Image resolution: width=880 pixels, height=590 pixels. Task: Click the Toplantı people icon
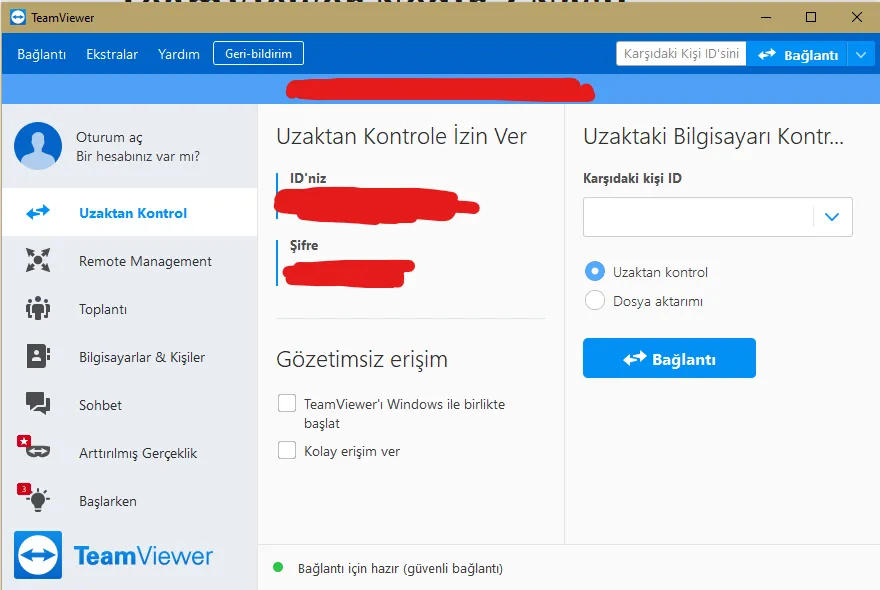point(38,308)
